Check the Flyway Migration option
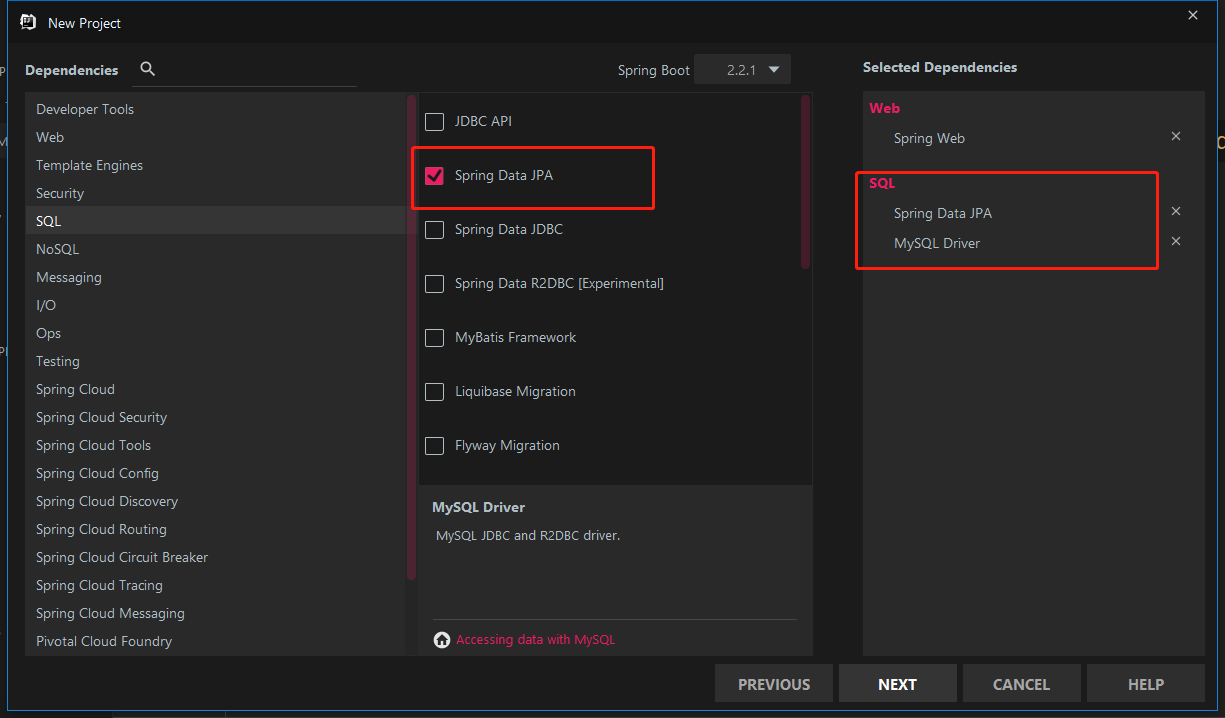1225x718 pixels. [x=434, y=446]
